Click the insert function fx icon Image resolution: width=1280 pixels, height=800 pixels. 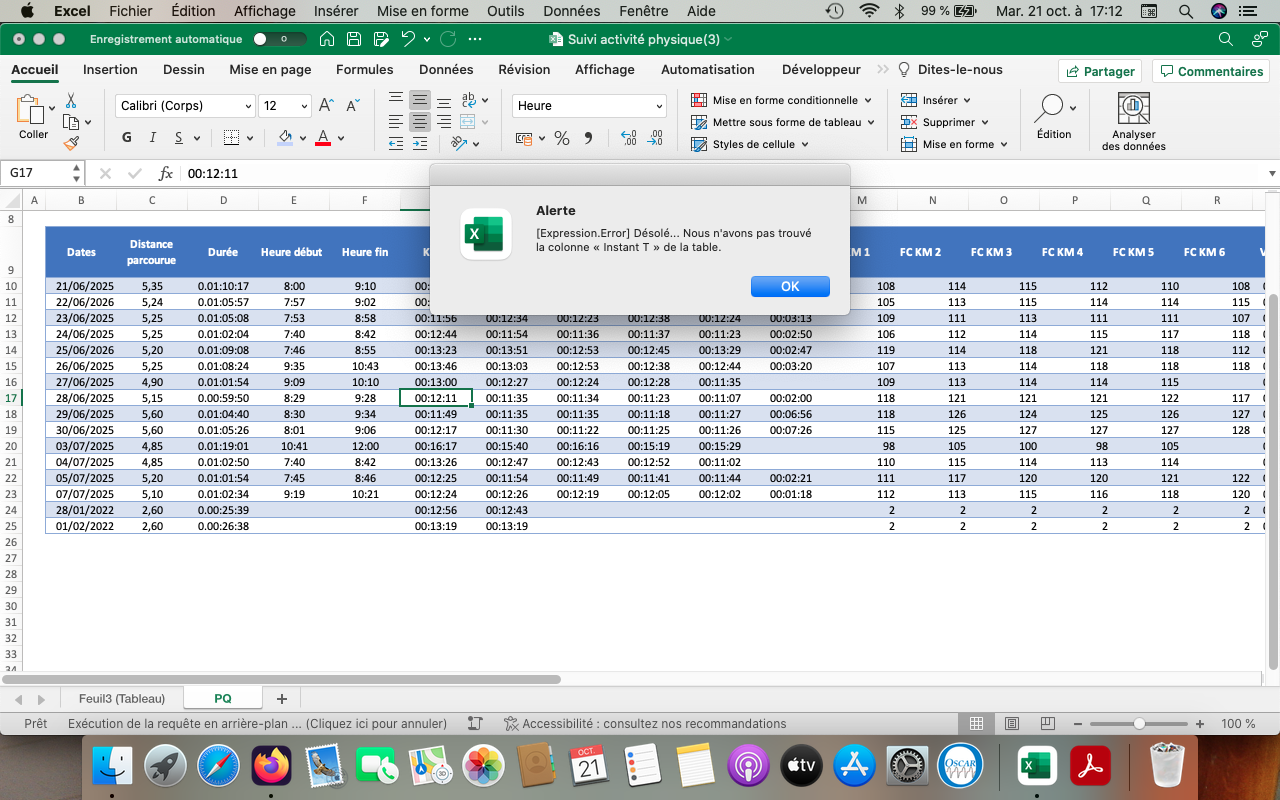click(166, 173)
